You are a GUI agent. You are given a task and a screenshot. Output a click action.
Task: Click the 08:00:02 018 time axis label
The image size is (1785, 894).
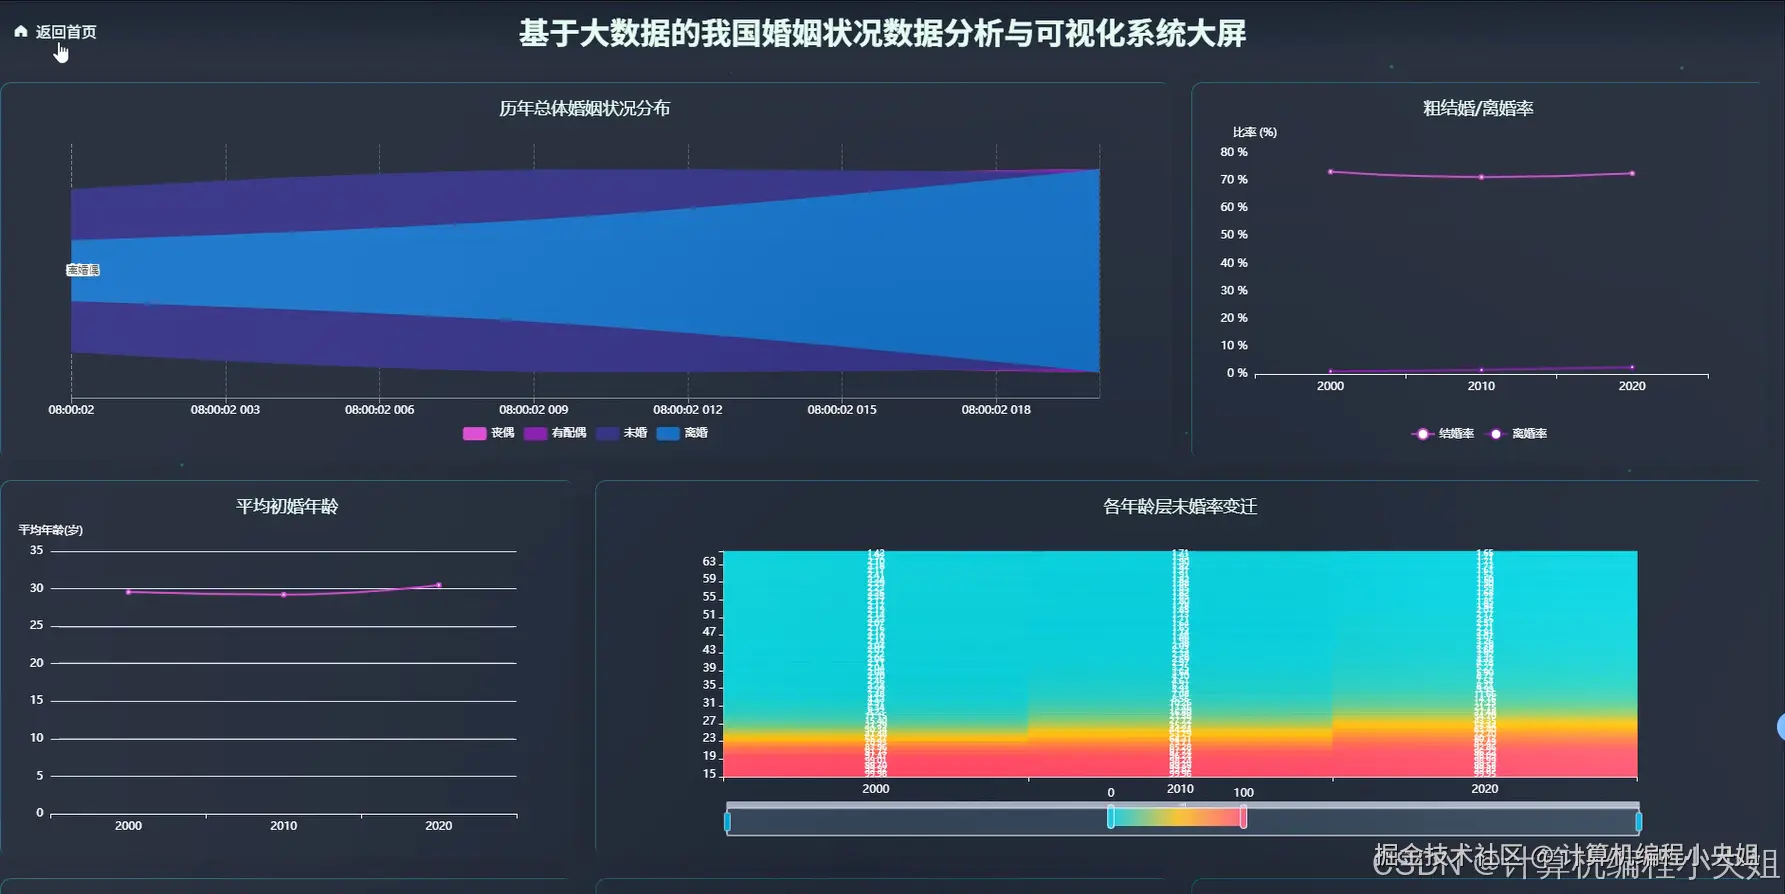pyautogui.click(x=996, y=409)
